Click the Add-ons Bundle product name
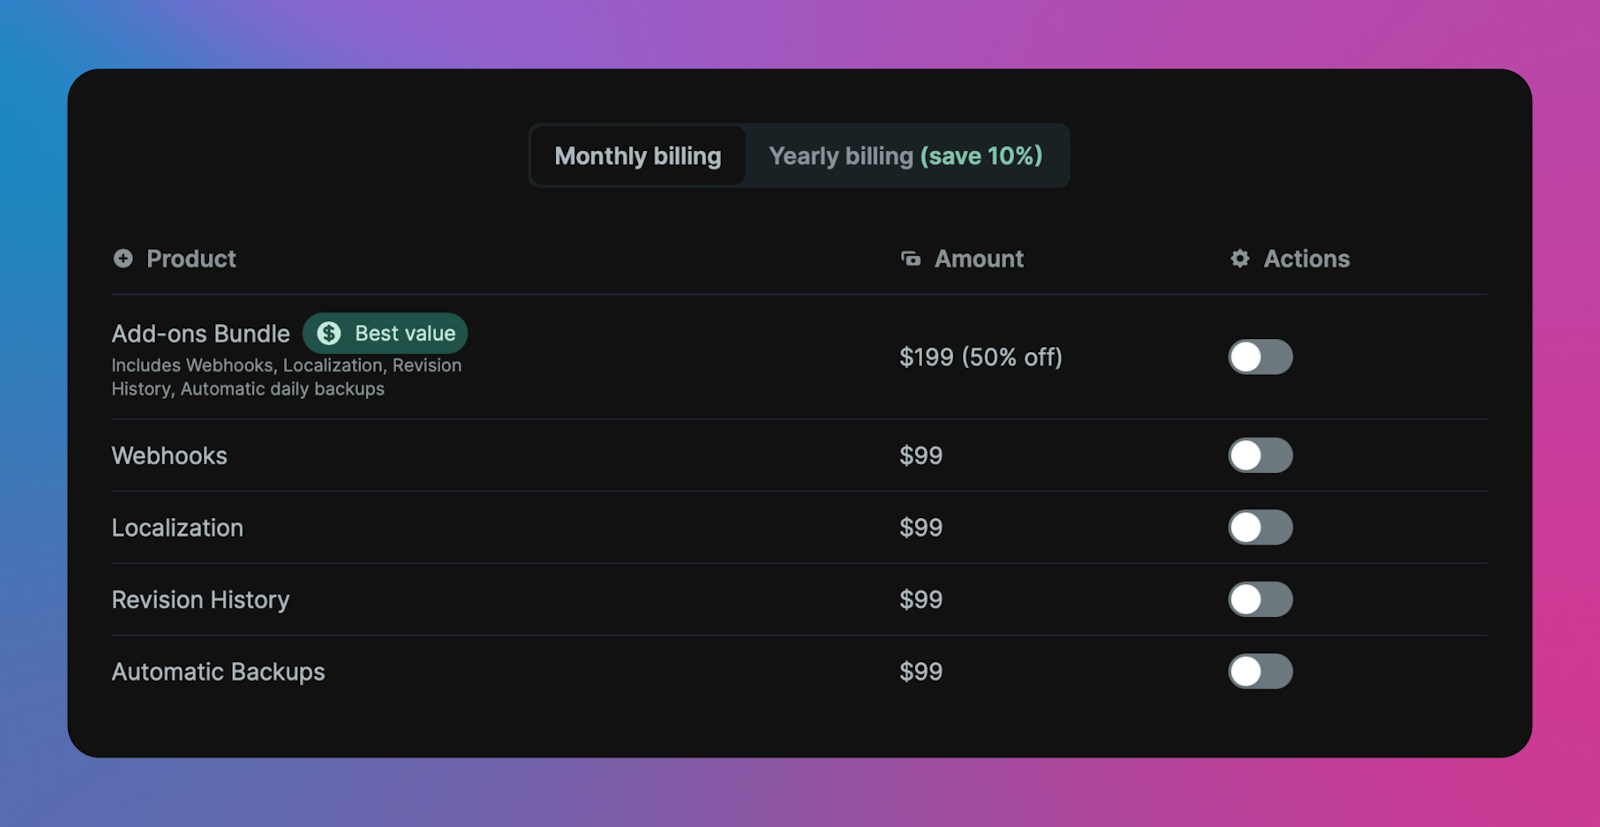Image resolution: width=1600 pixels, height=827 pixels. coord(201,334)
